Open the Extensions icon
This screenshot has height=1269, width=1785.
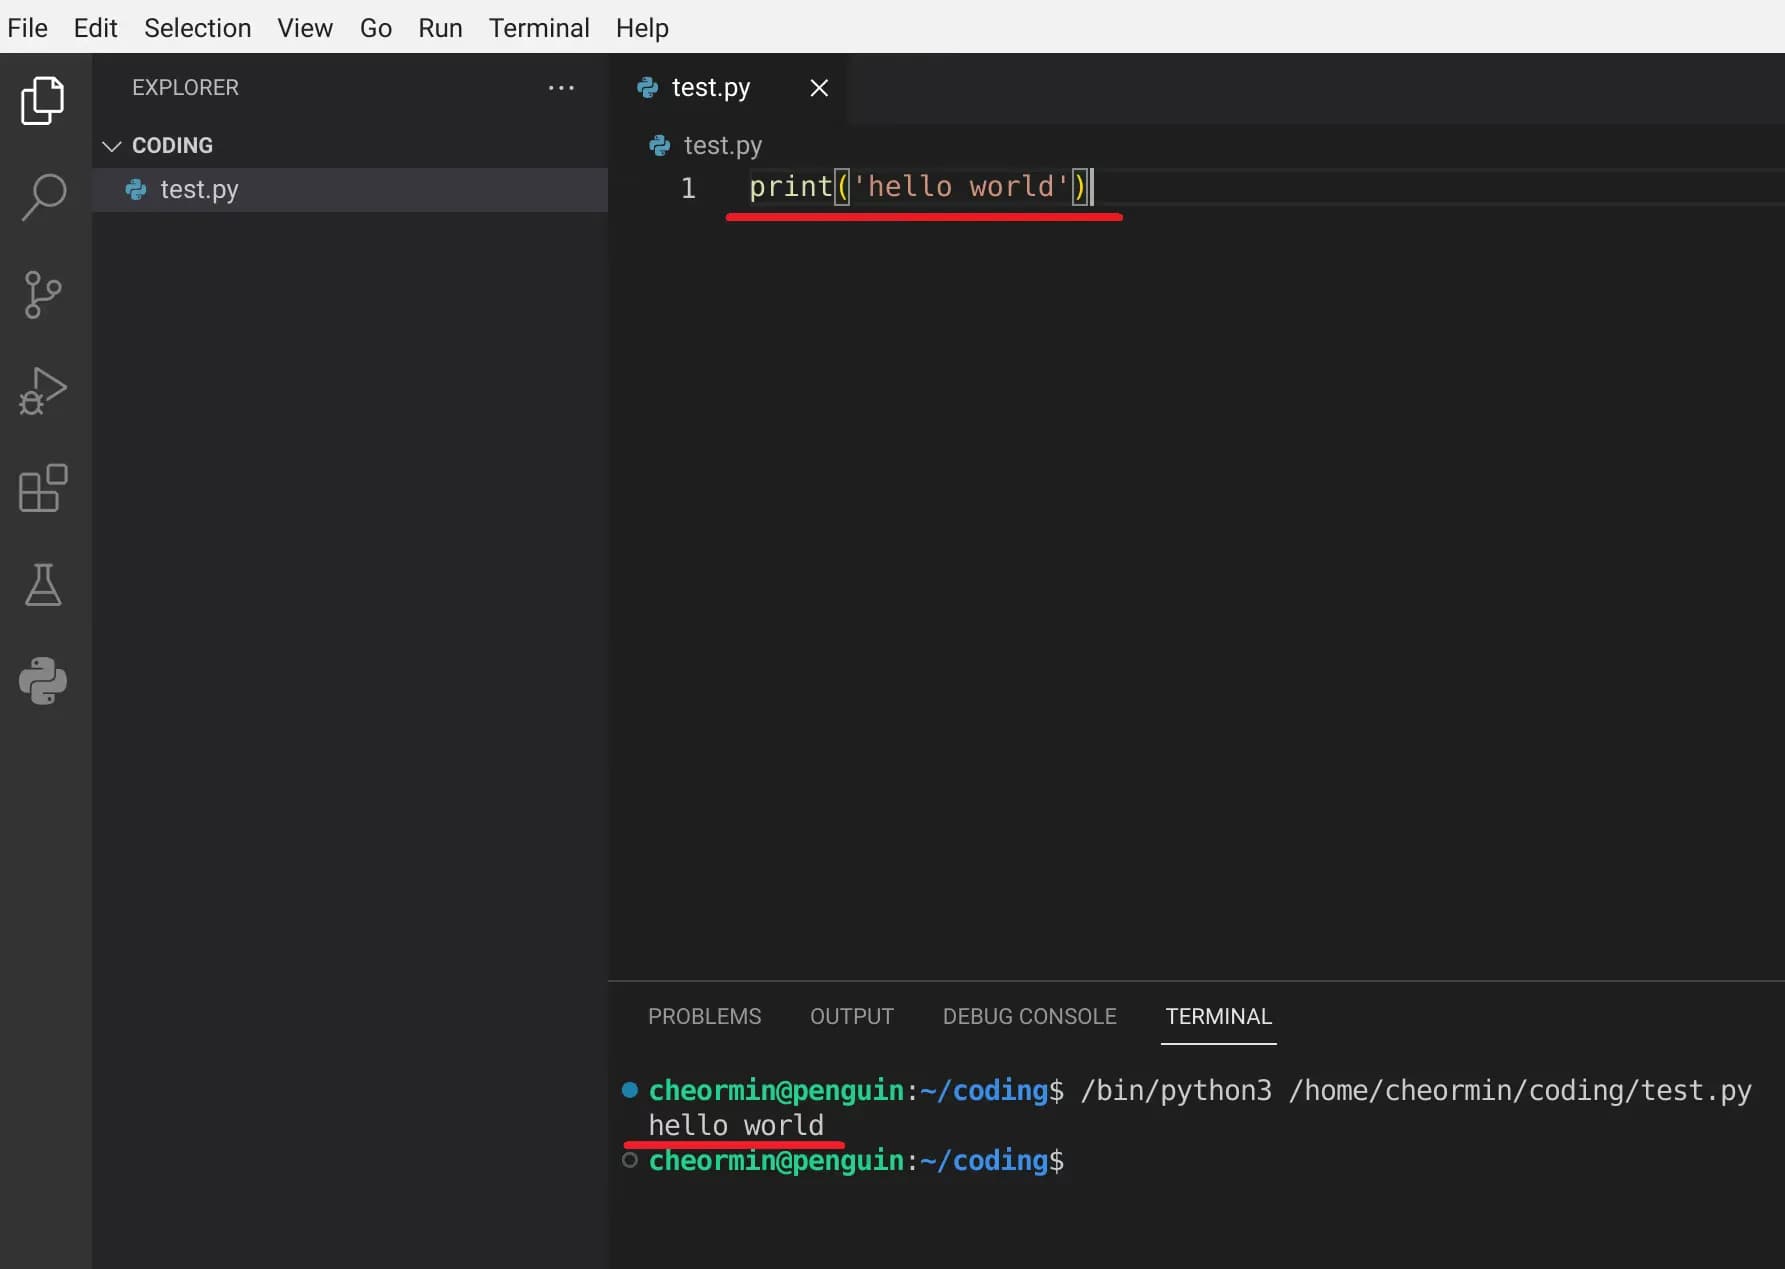click(x=42, y=488)
